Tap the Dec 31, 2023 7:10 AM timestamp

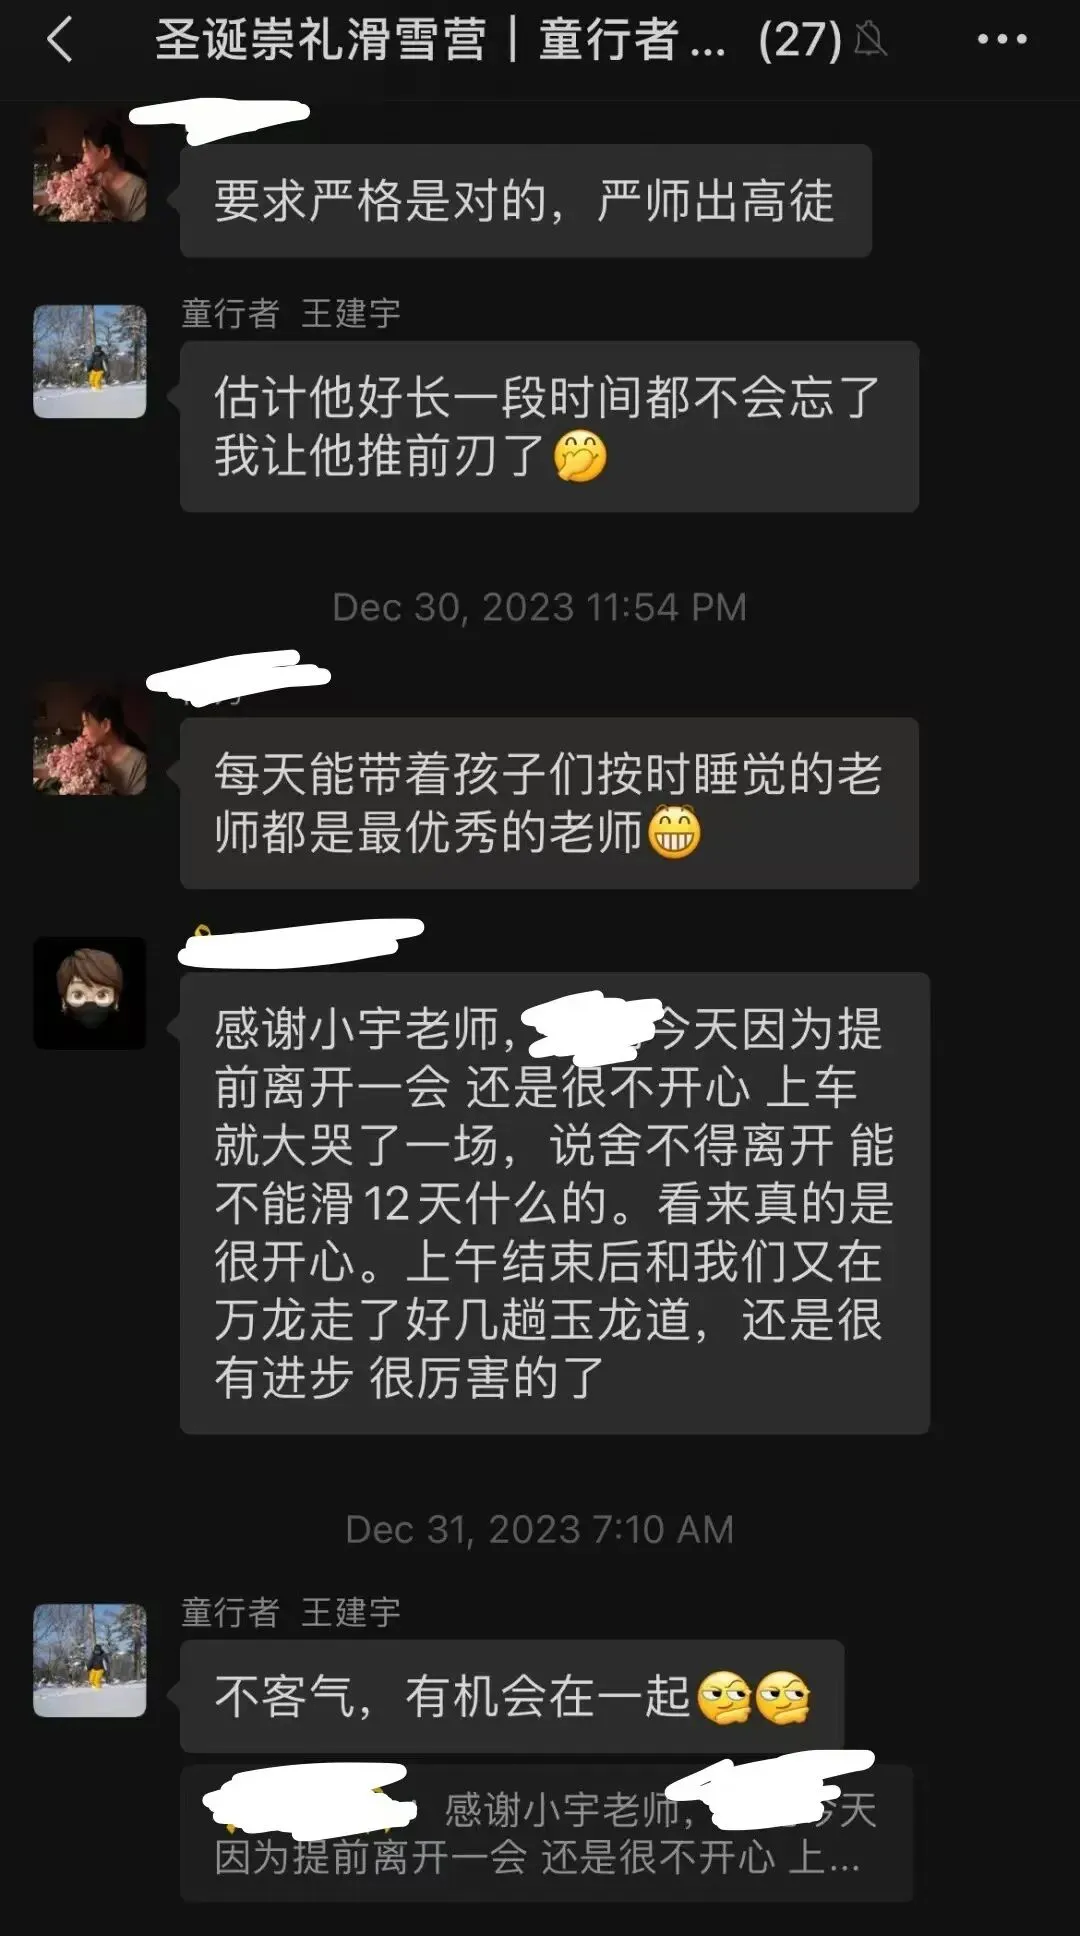540,1529
